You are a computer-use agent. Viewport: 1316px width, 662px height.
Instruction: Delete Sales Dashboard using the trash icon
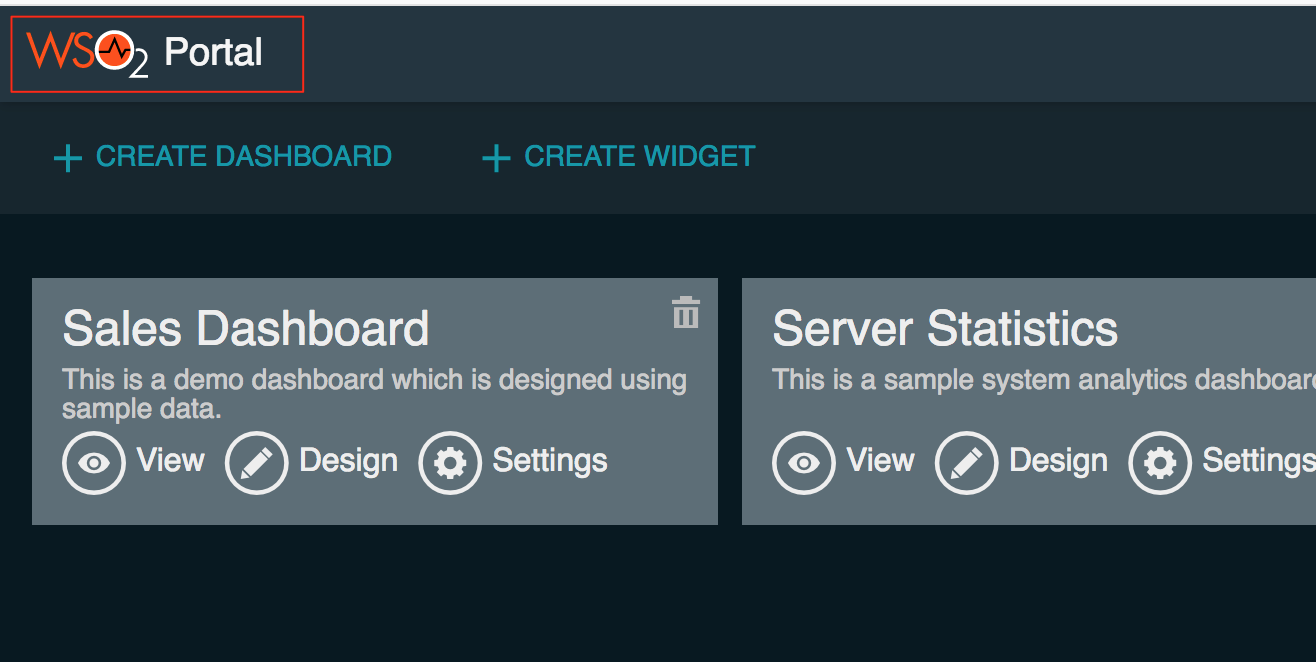tap(686, 313)
